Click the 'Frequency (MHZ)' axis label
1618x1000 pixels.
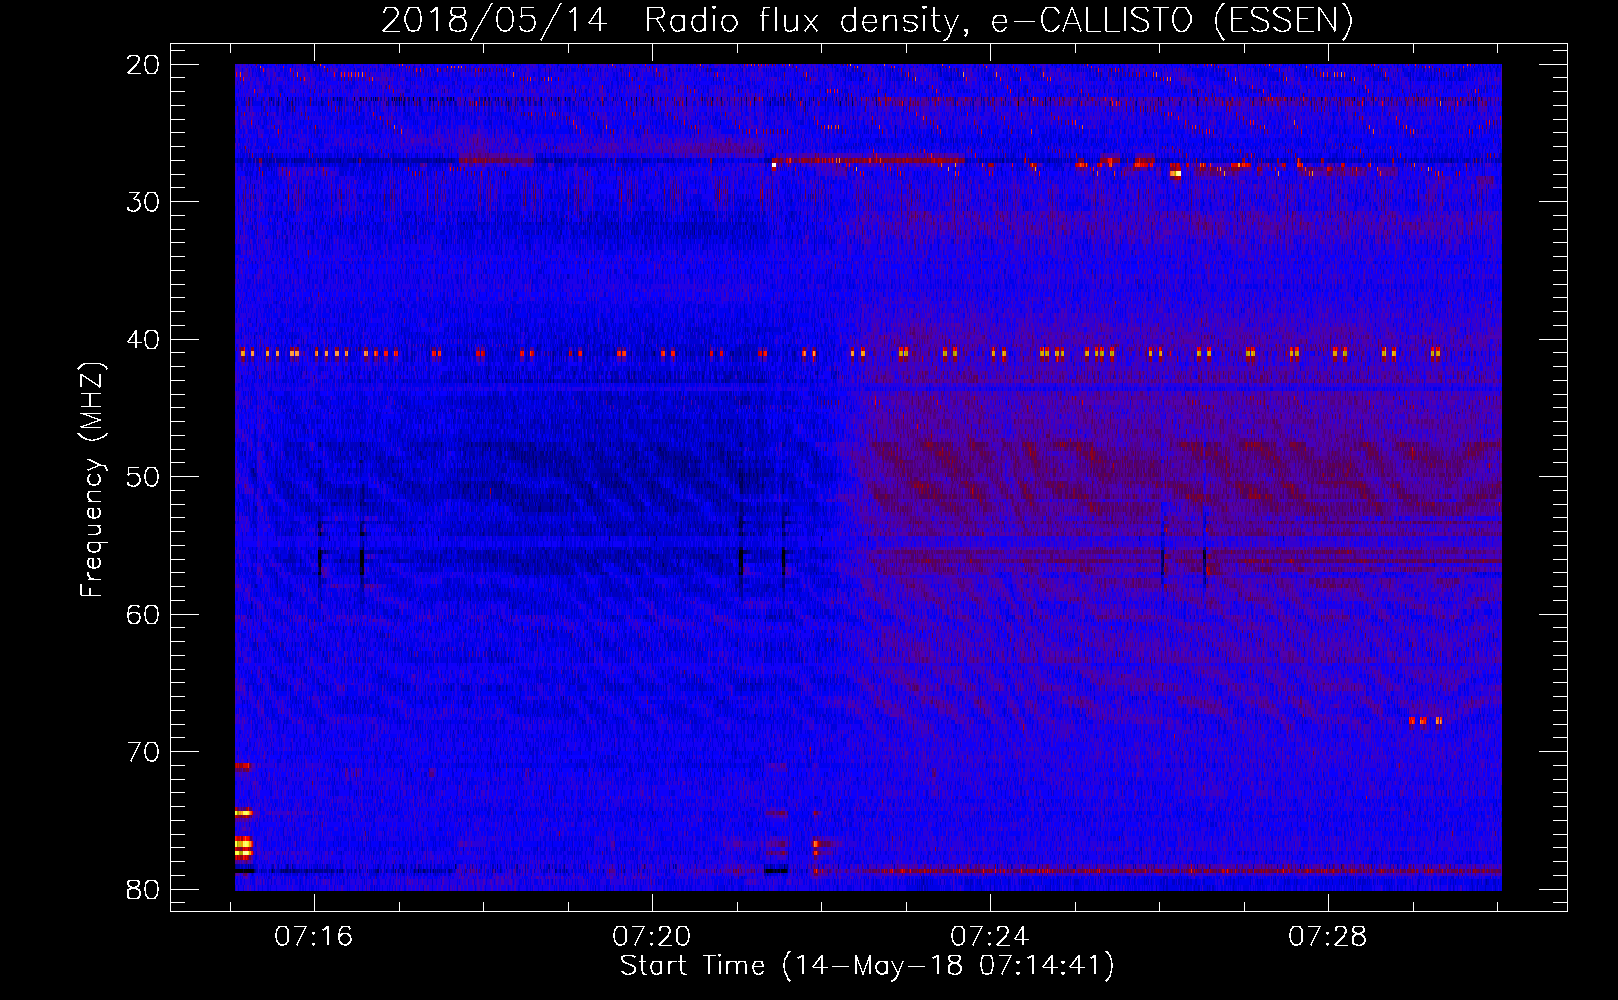92,479
